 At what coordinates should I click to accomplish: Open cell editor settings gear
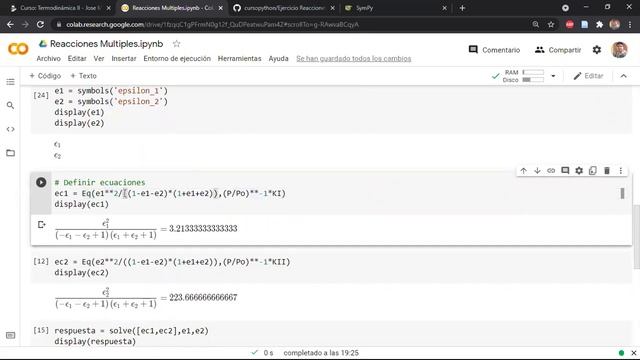pyautogui.click(x=579, y=171)
